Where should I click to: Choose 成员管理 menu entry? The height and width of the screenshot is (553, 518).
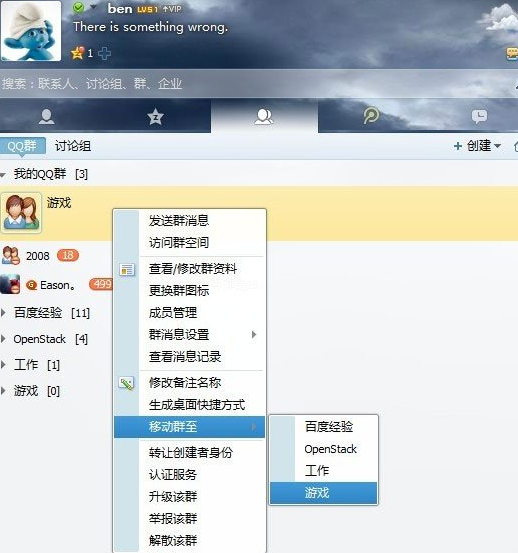(189, 313)
